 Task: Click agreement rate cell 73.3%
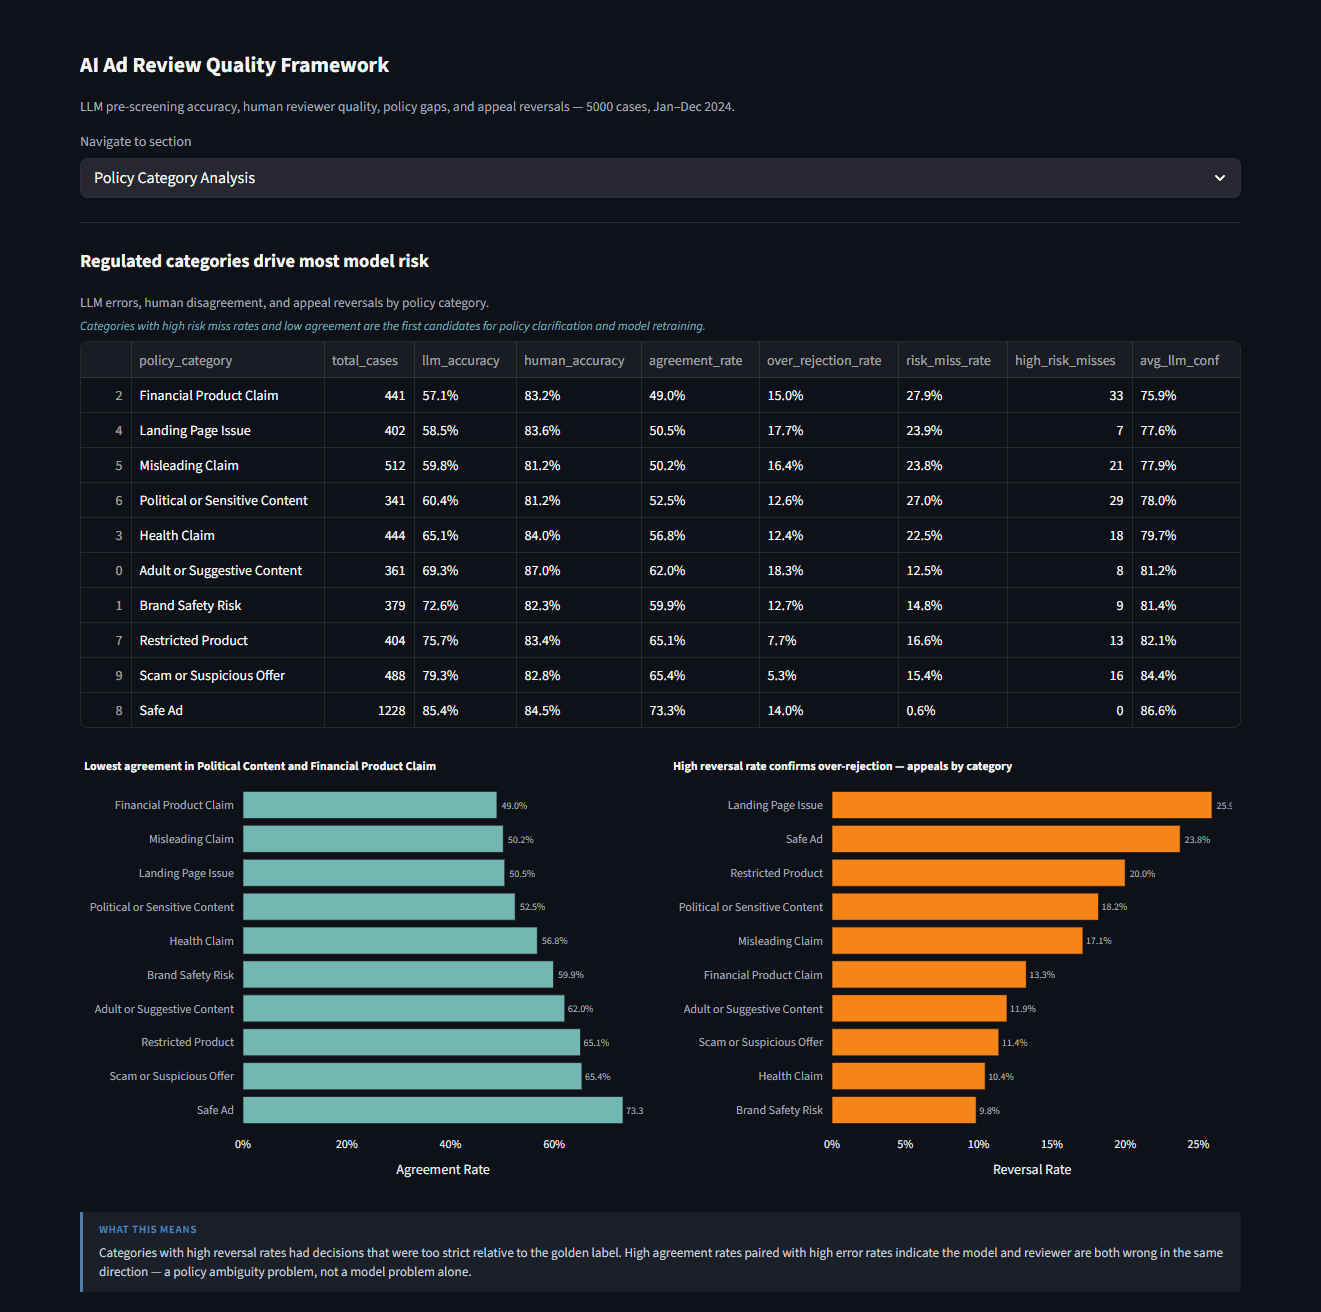[x=700, y=710]
